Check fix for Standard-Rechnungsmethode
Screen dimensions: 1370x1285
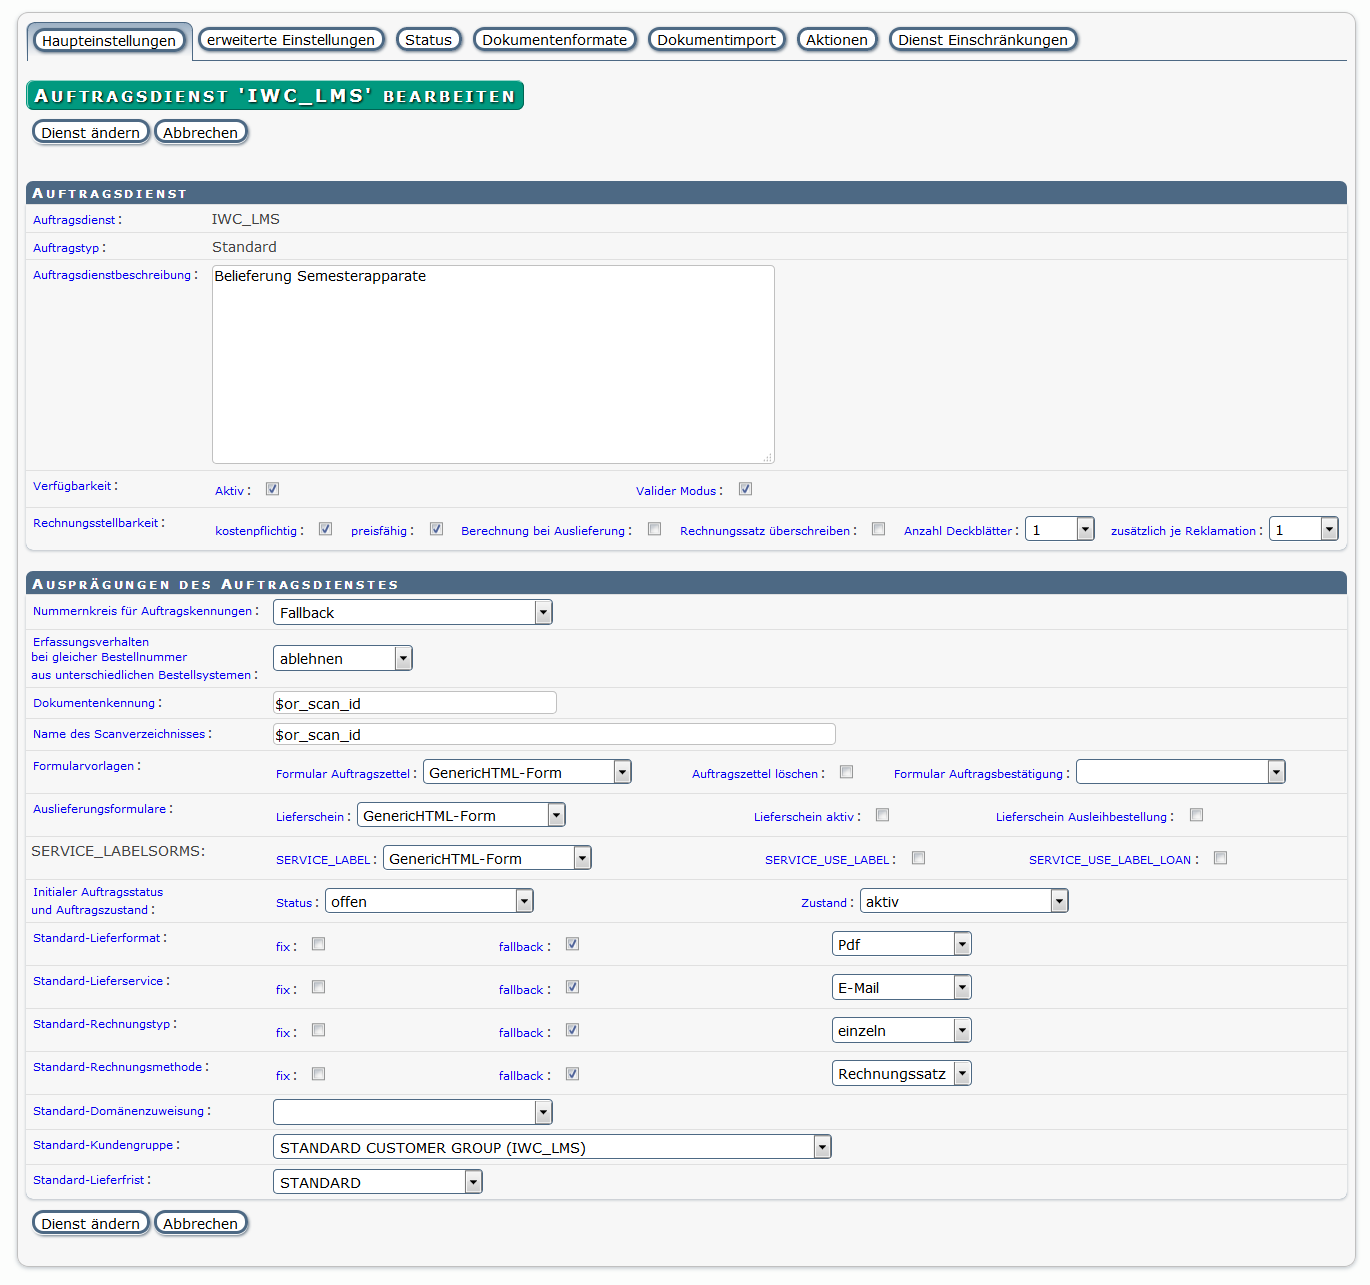click(x=318, y=1074)
